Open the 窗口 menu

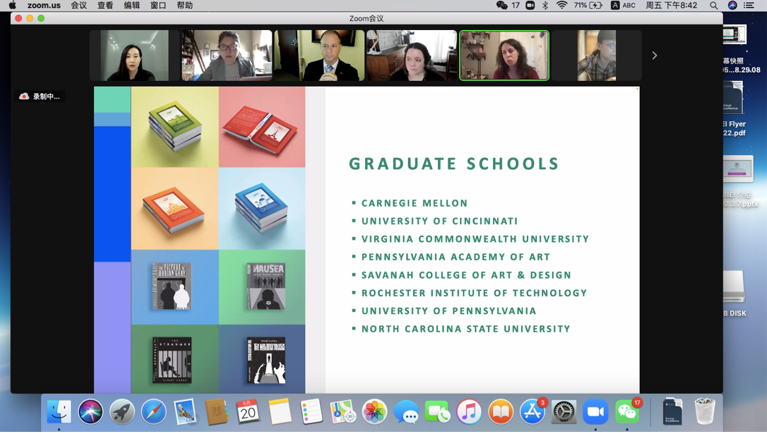[x=158, y=5]
